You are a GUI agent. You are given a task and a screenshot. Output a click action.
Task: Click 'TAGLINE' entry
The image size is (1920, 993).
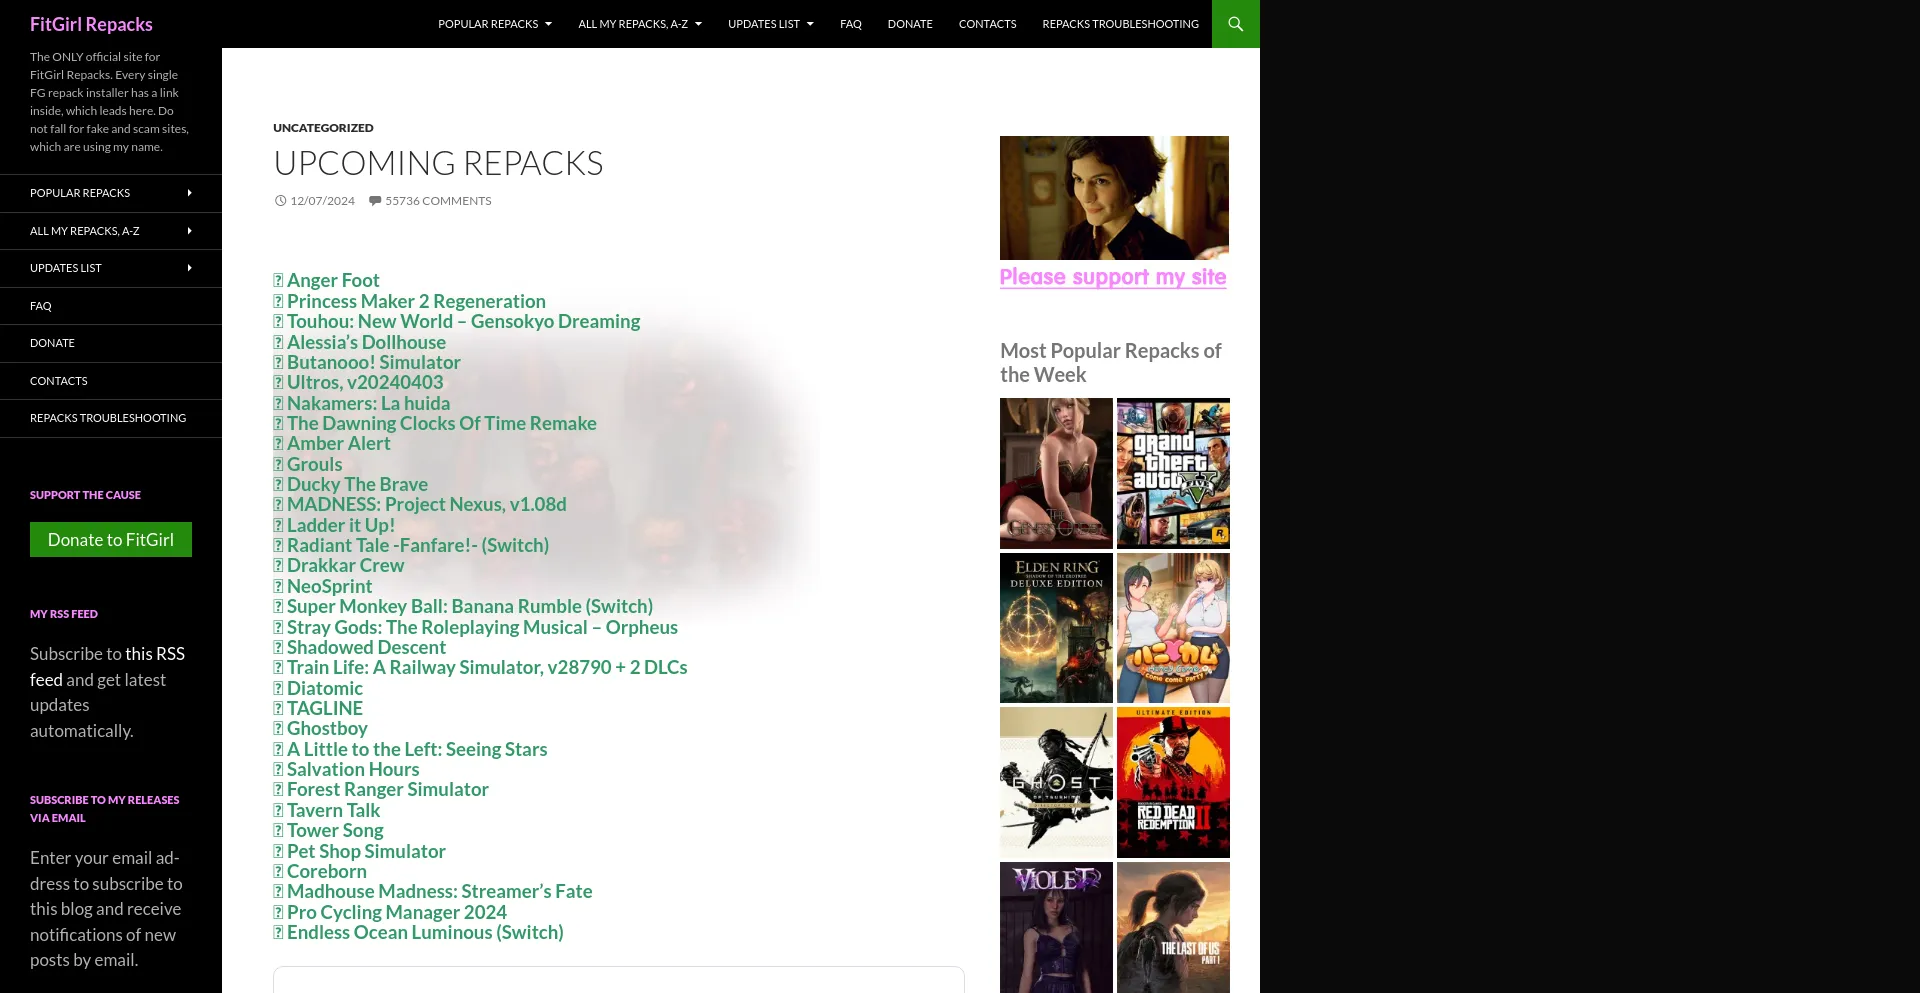pyautogui.click(x=325, y=708)
